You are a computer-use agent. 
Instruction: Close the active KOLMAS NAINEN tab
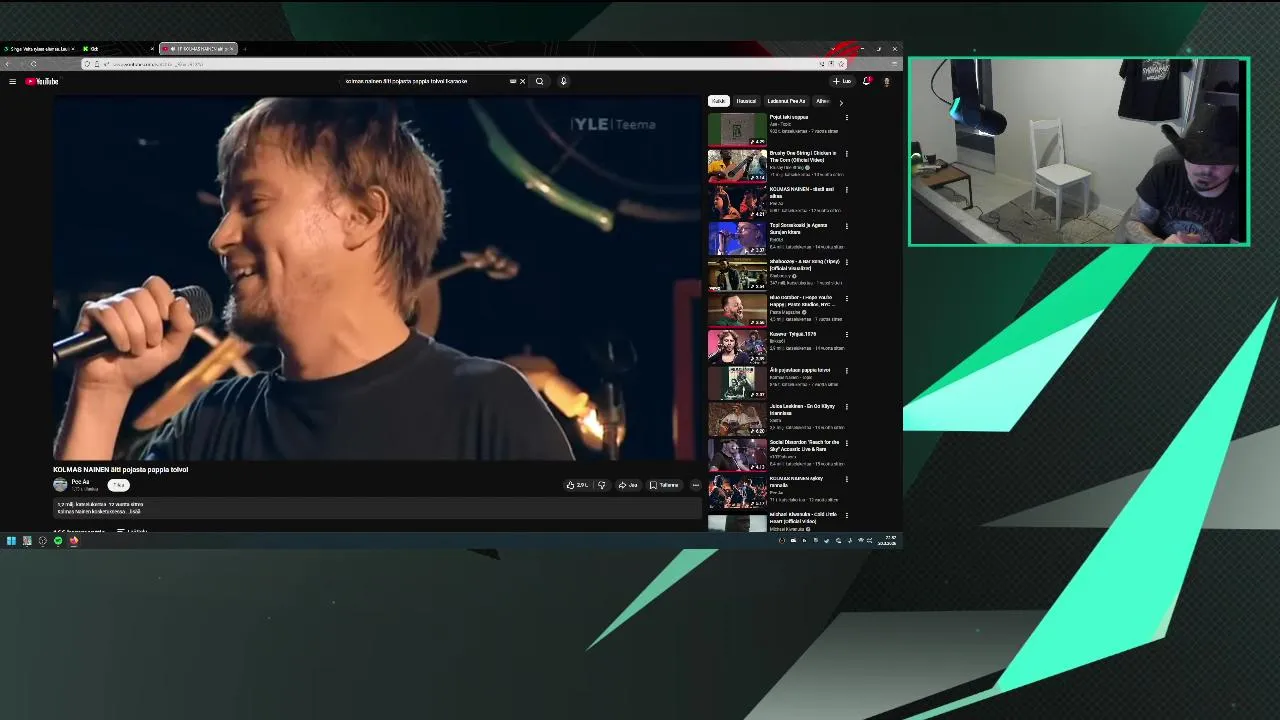(231, 49)
